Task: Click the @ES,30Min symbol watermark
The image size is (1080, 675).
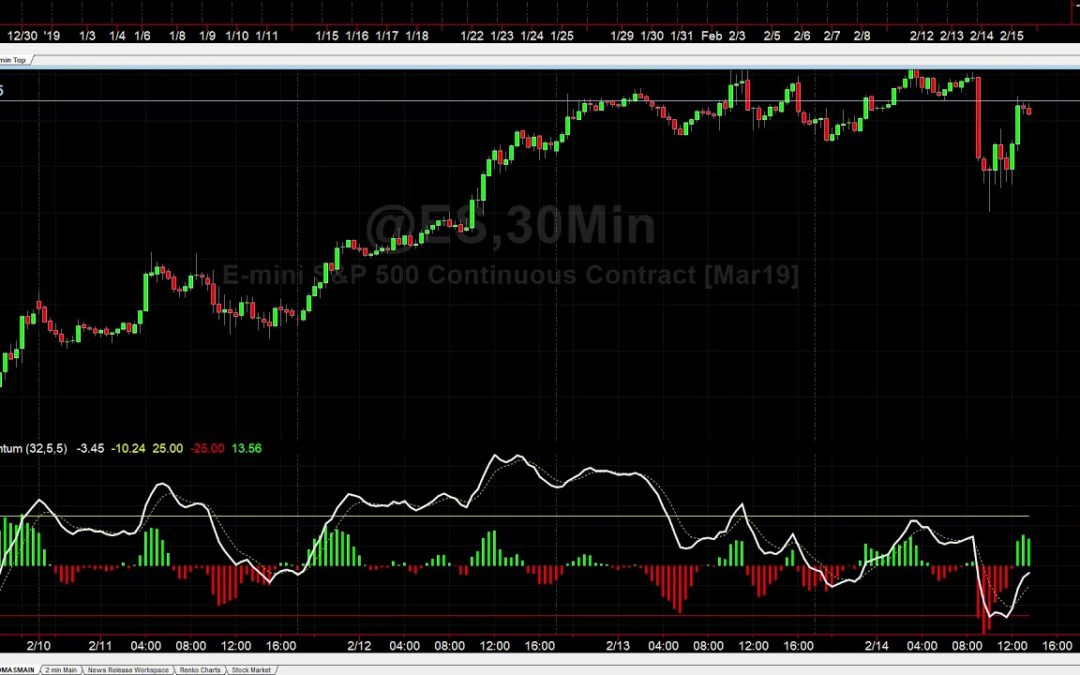Action: (x=510, y=225)
